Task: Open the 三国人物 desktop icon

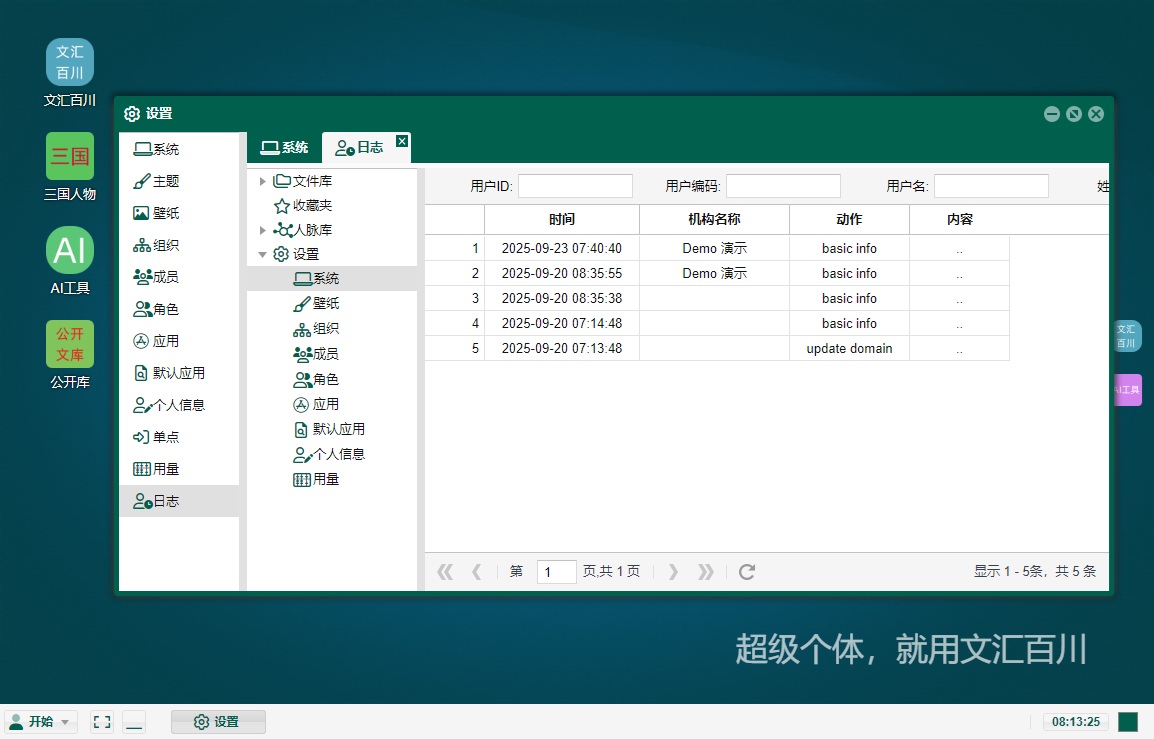Action: (x=69, y=156)
